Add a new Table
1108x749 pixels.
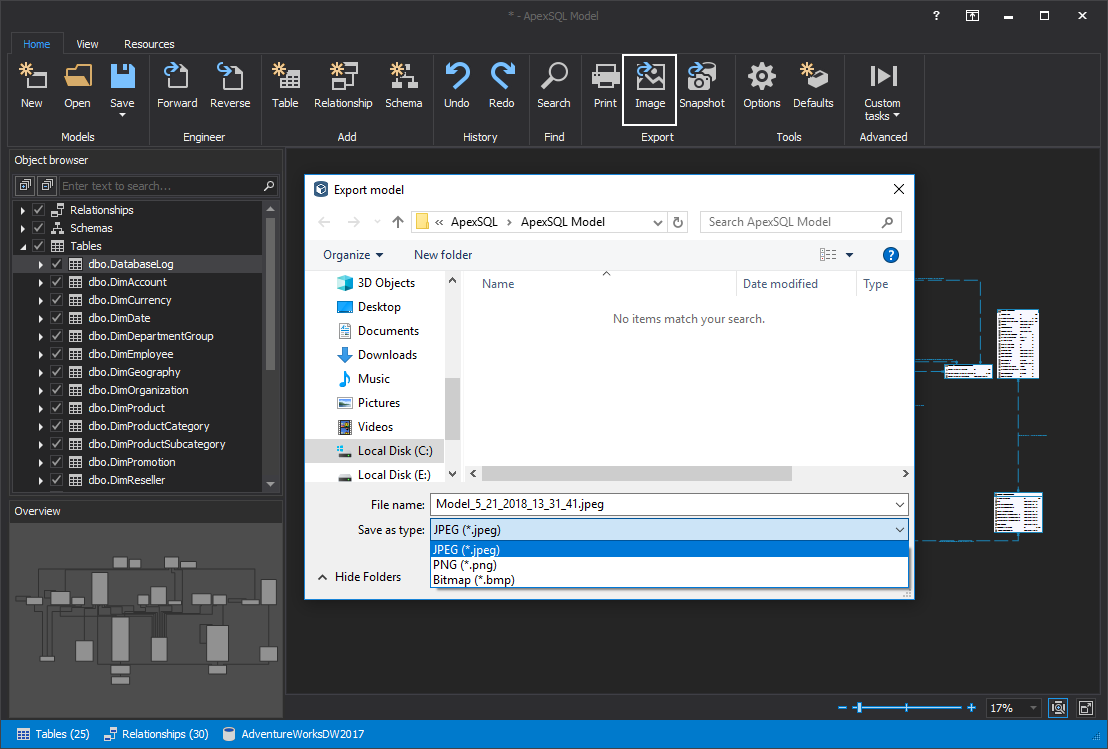(x=285, y=85)
